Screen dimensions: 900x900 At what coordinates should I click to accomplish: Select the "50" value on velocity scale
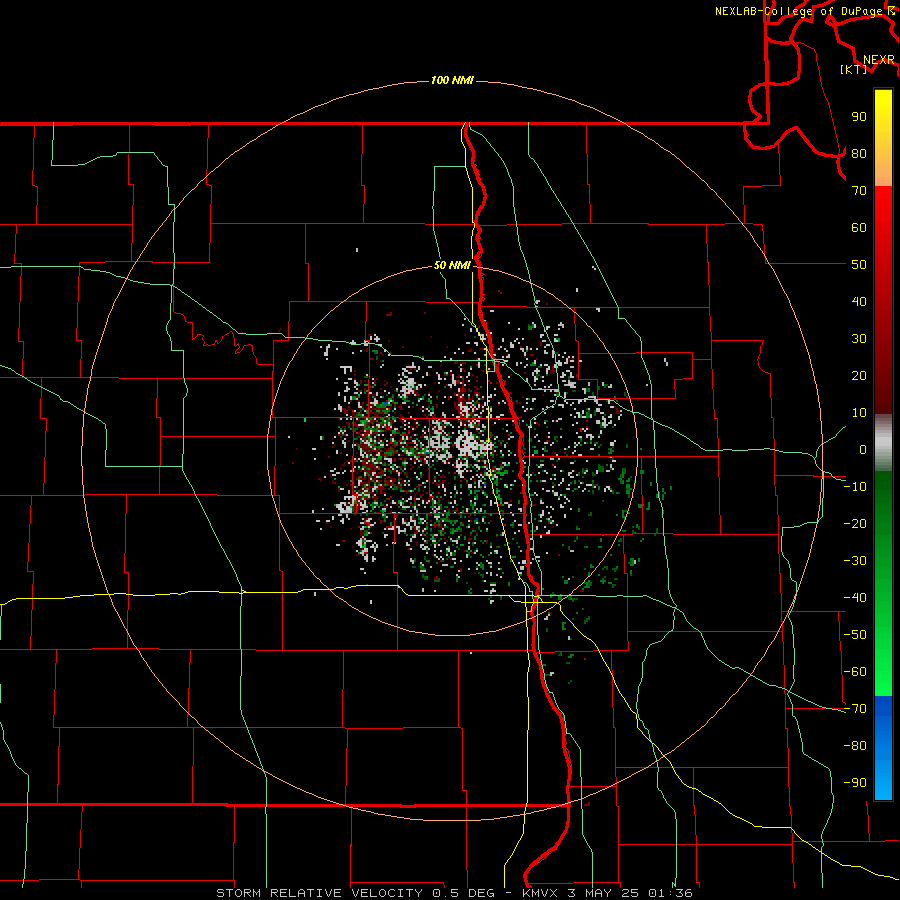(x=859, y=265)
